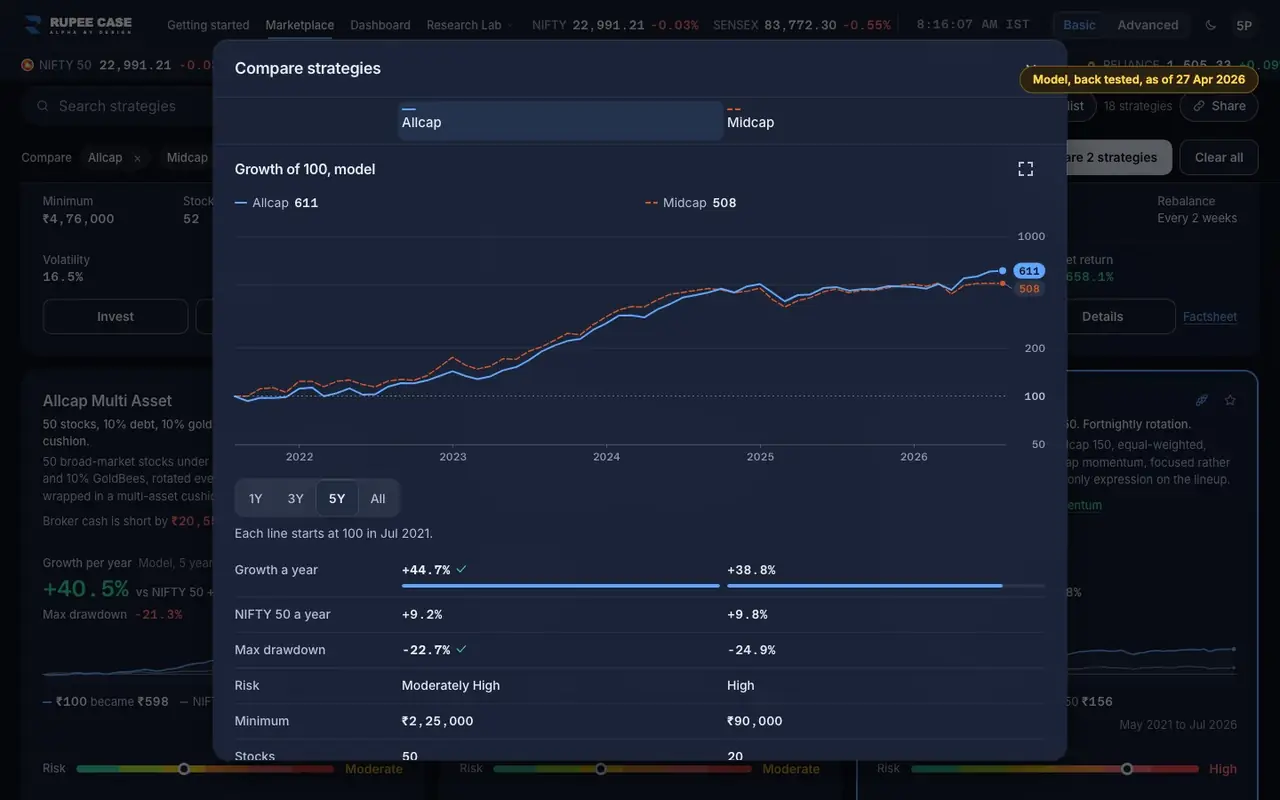Select the Allcap column header

point(560,120)
